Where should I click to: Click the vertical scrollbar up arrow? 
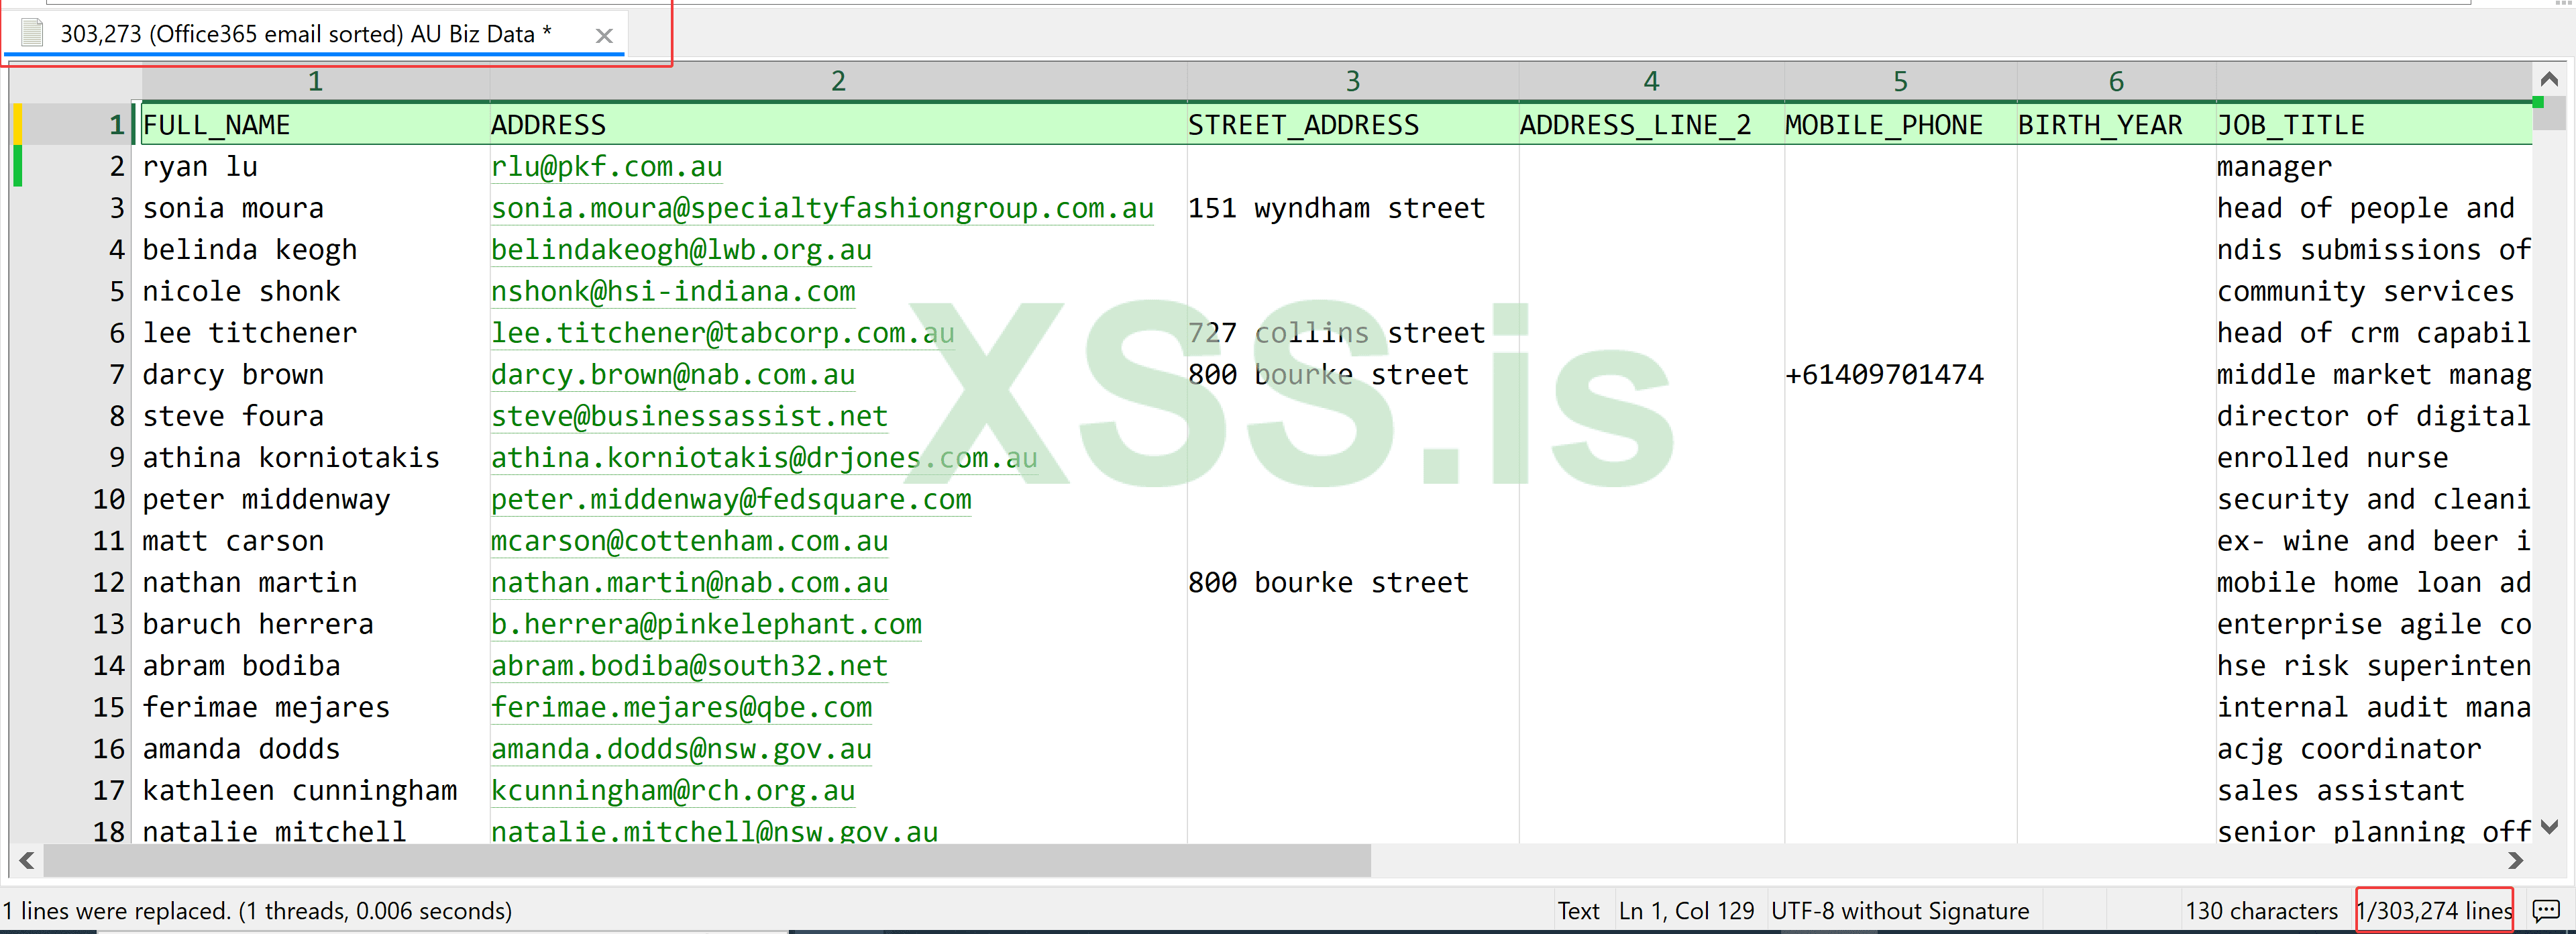point(2549,79)
